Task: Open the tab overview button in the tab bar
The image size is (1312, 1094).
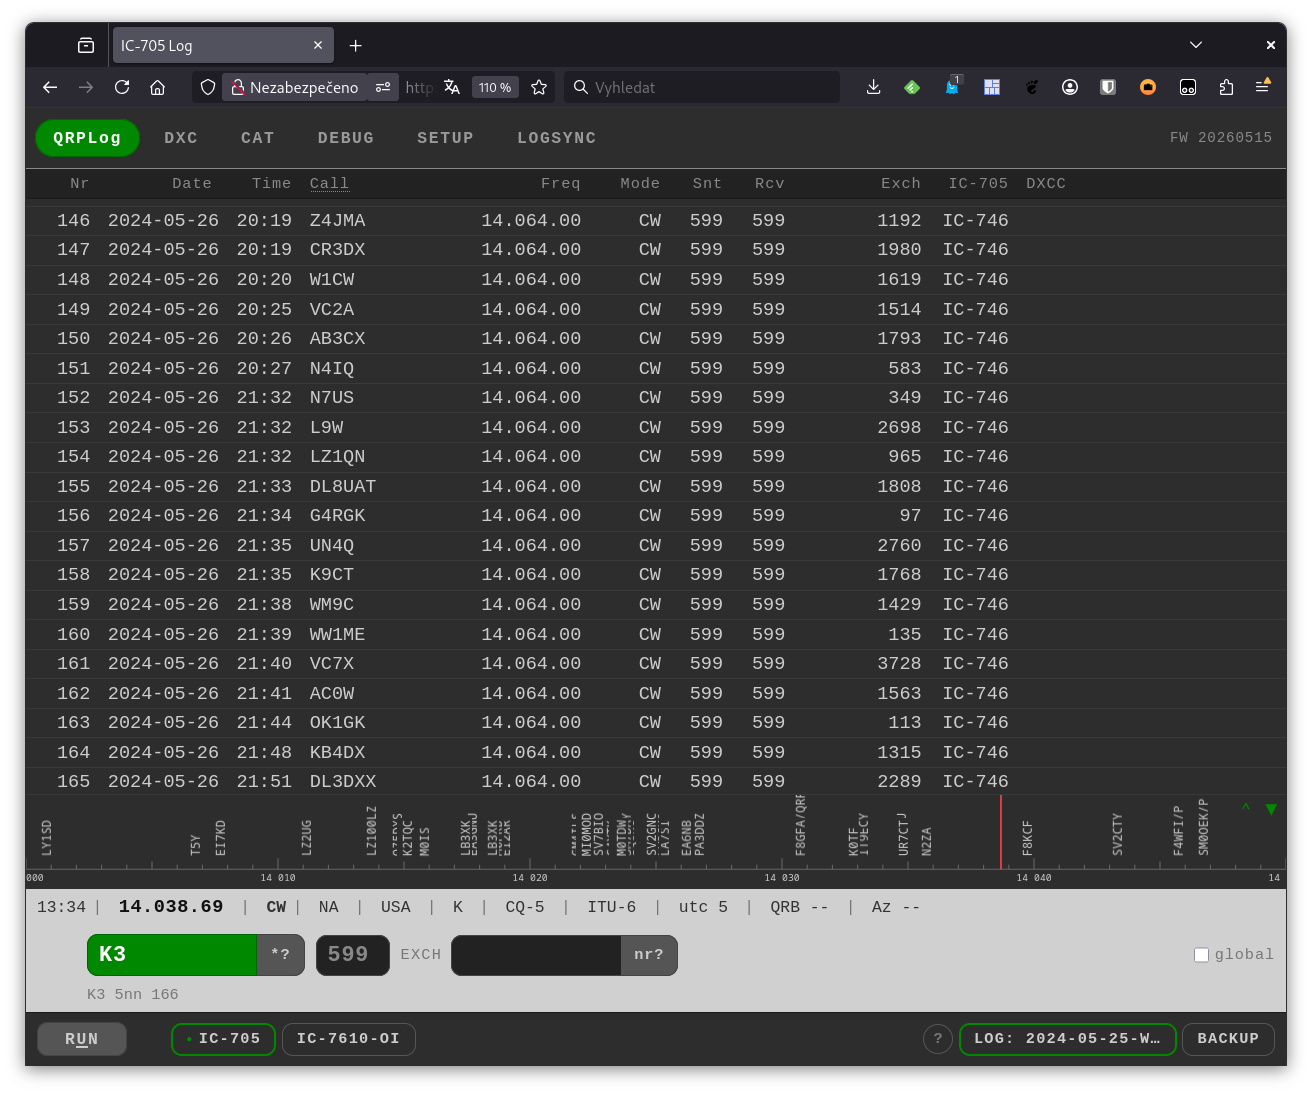Action: 86,45
